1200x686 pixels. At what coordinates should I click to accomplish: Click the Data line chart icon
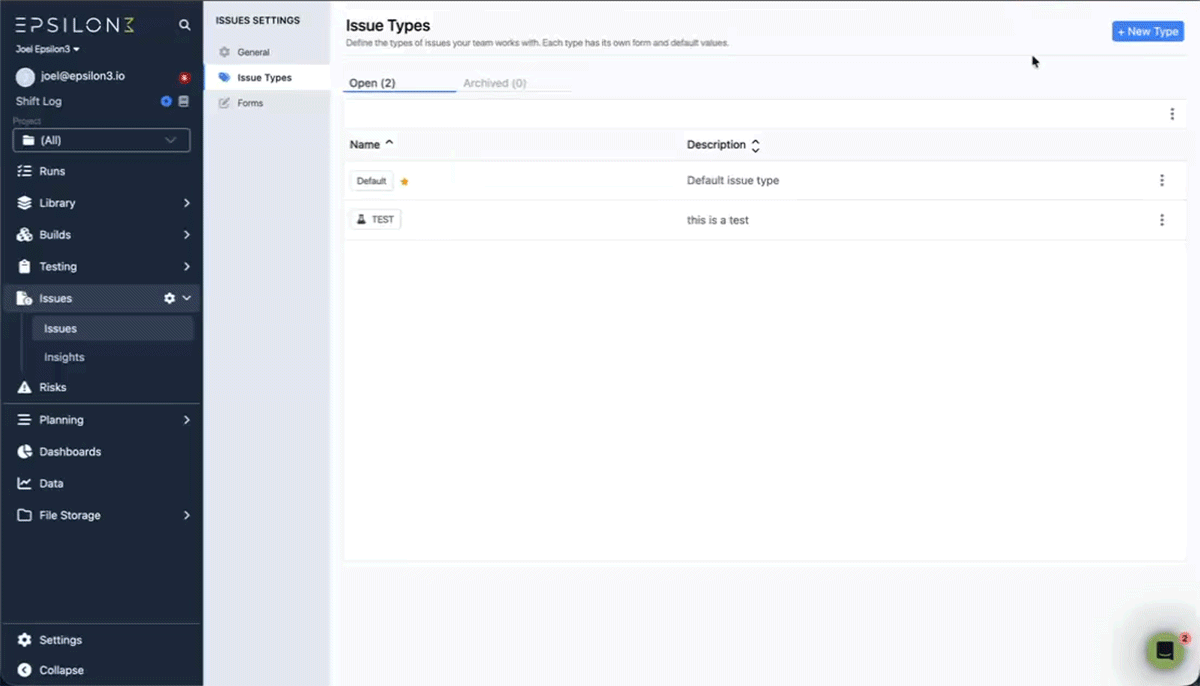click(x=25, y=483)
